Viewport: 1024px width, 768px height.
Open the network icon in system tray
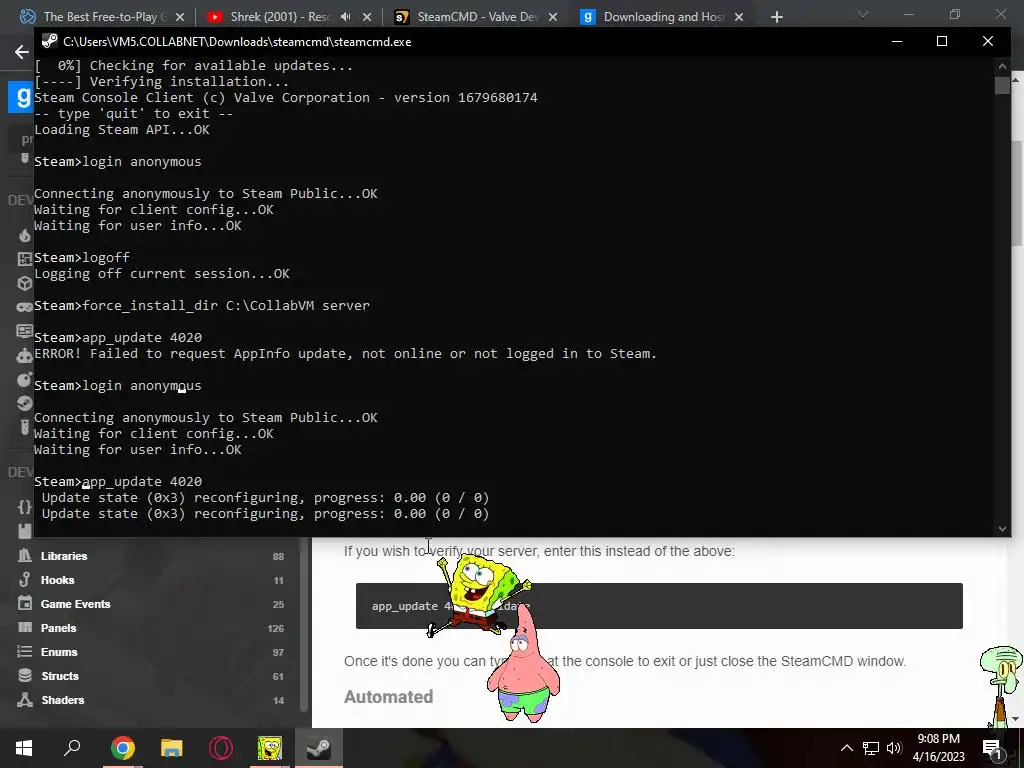[871, 748]
